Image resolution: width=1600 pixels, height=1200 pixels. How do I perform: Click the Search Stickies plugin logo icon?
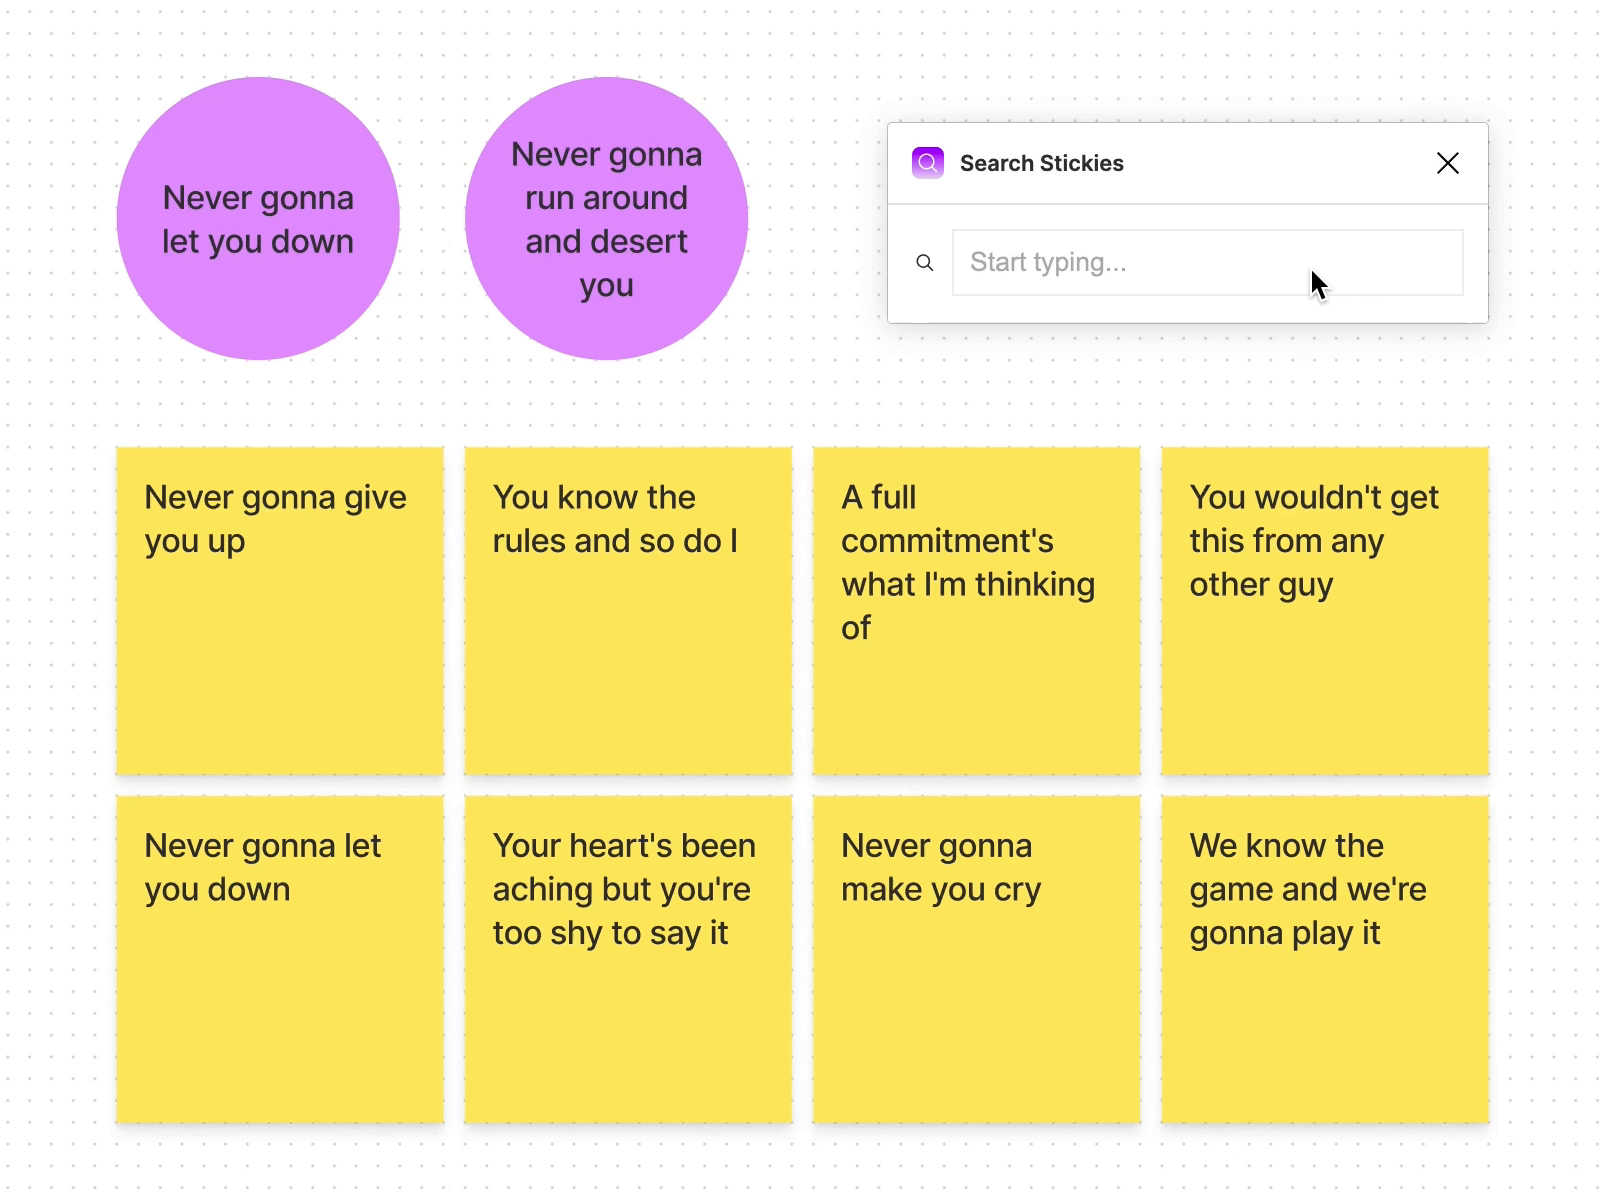click(x=927, y=163)
